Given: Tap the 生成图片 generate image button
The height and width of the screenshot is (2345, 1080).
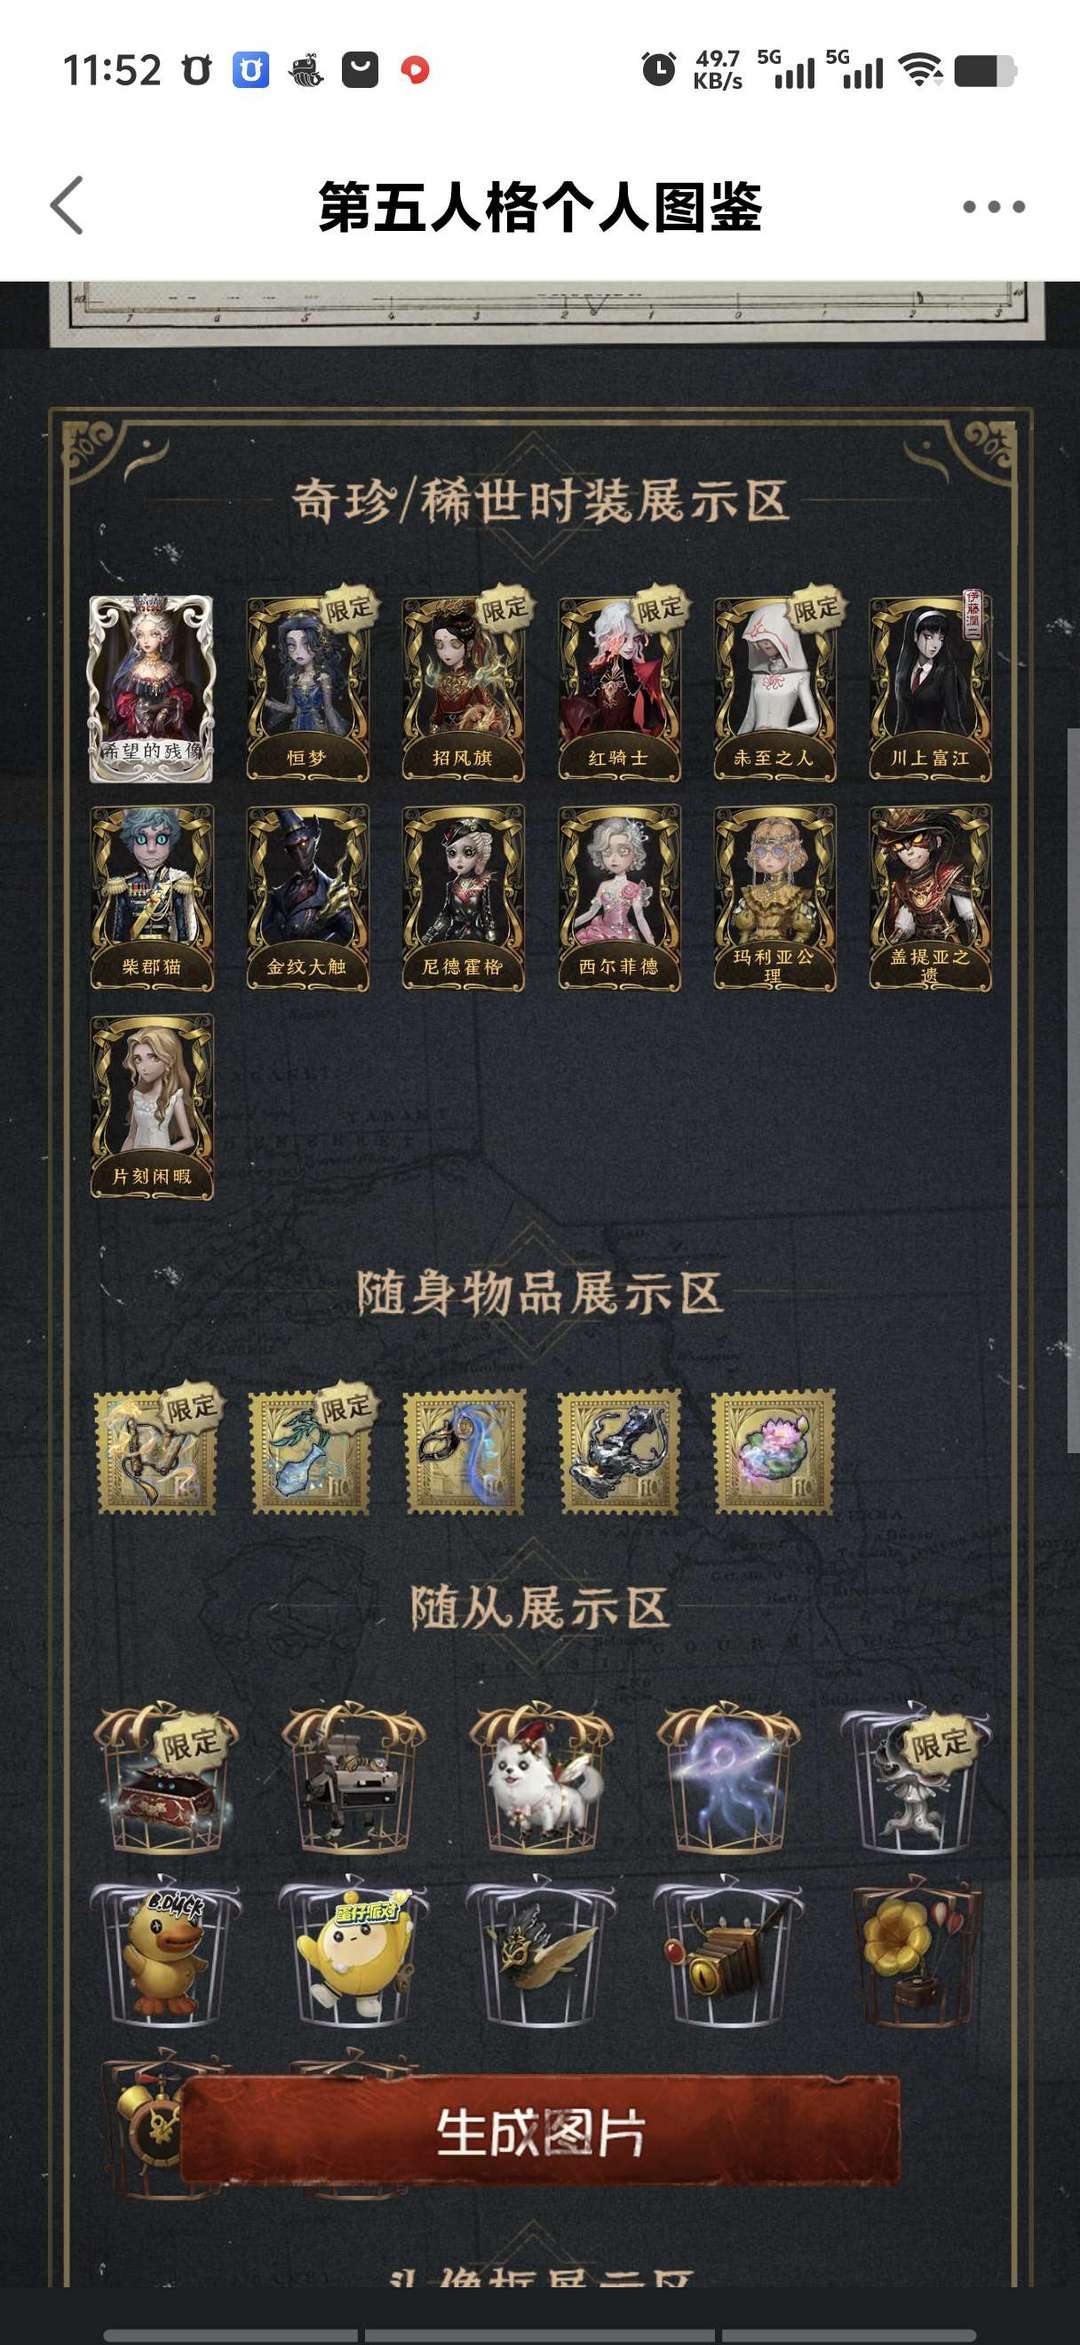Looking at the screenshot, I should tap(540, 2131).
